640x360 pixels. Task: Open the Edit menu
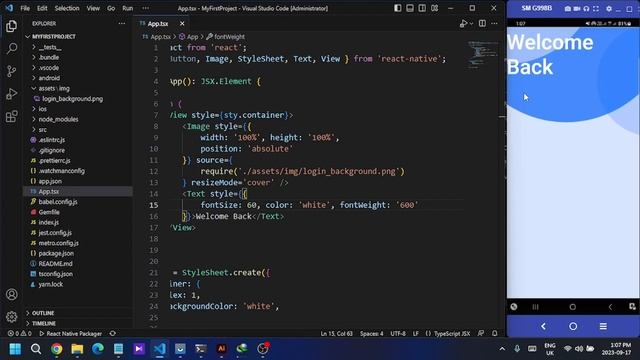click(x=42, y=8)
